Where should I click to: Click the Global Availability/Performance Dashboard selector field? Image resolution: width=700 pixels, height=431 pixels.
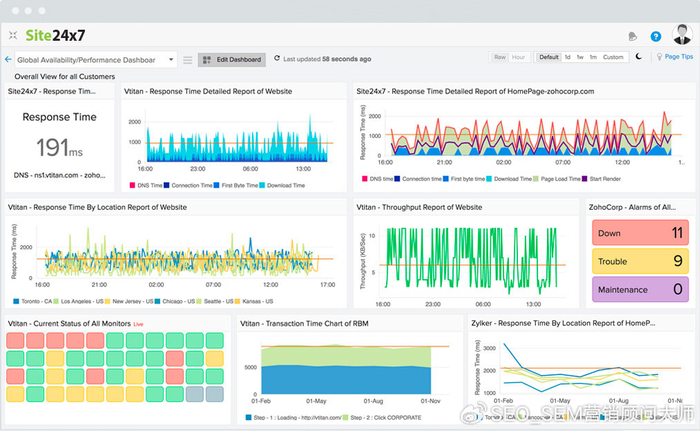click(96, 59)
